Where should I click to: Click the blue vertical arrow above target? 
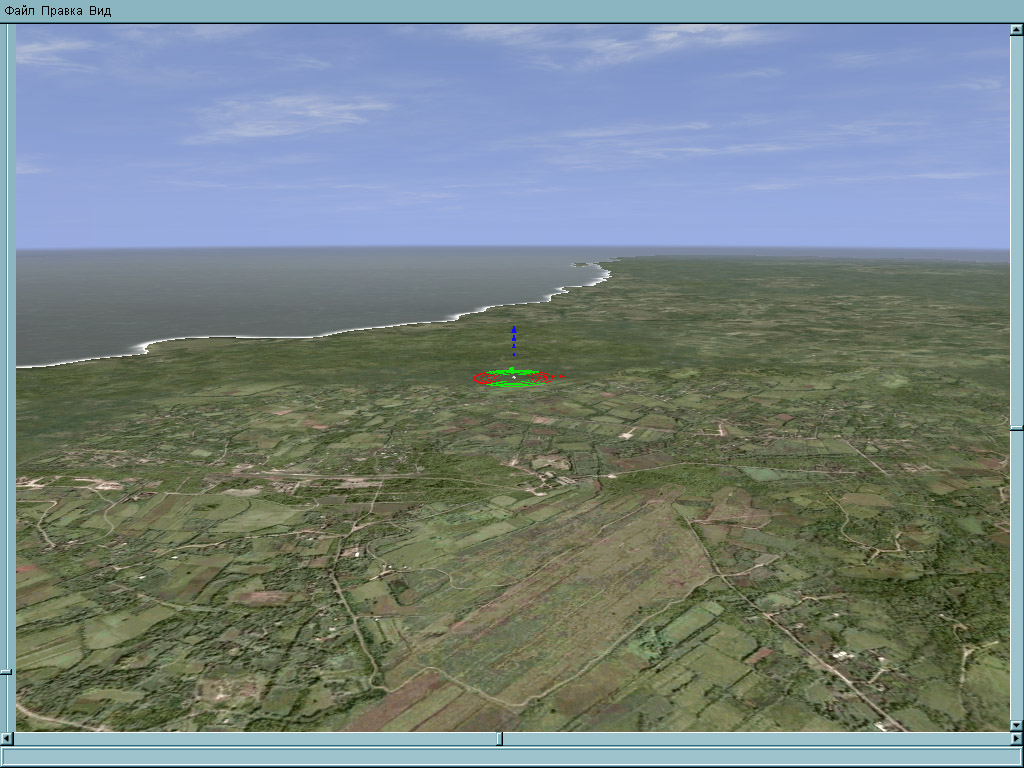[x=514, y=341]
